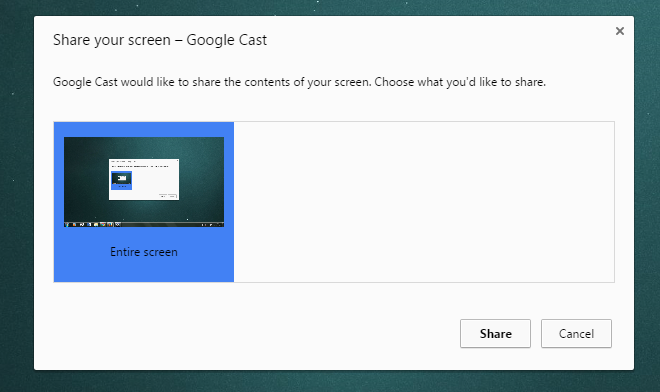Close the dialog with the X icon
Image resolution: width=660 pixels, height=392 pixels.
pos(620,31)
